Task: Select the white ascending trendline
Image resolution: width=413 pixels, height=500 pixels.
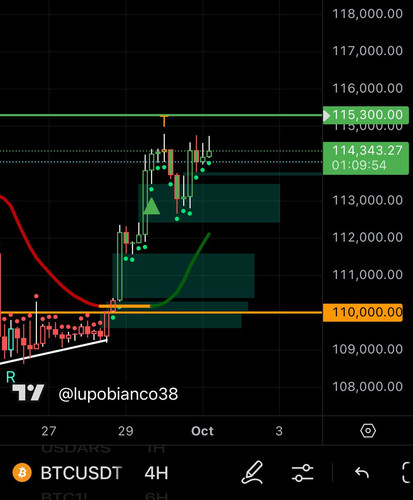Action: [x=53, y=351]
